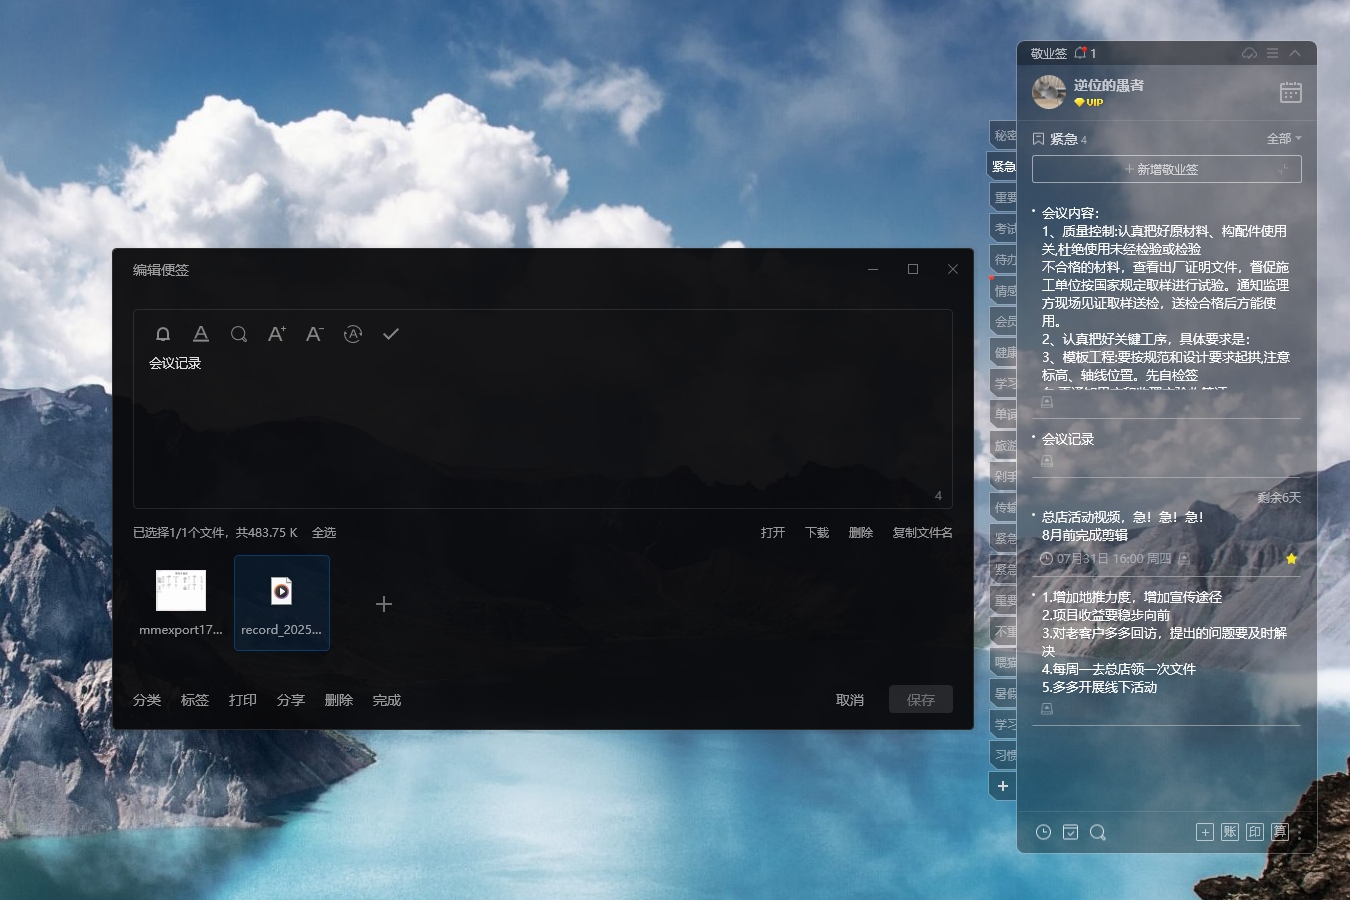This screenshot has height=900, width=1350.
Task: Switch to the 旅游 category tab
Action: [x=1003, y=445]
